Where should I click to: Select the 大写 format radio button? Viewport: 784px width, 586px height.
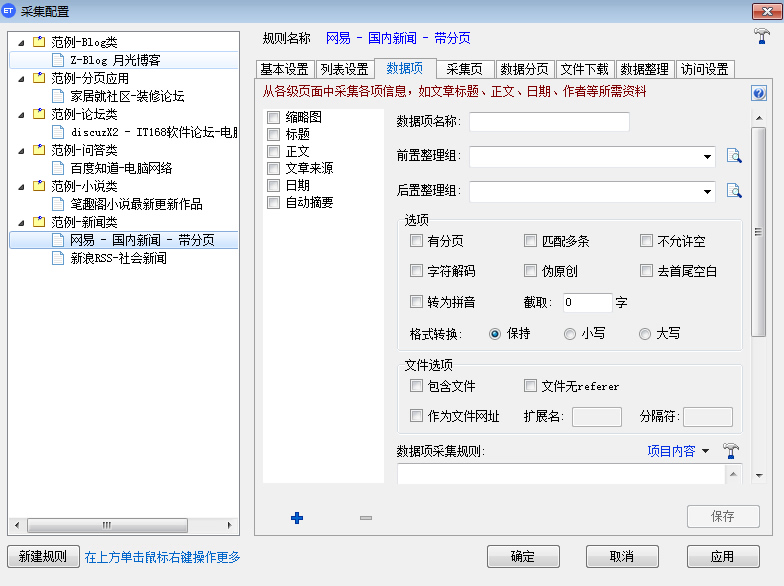645,334
